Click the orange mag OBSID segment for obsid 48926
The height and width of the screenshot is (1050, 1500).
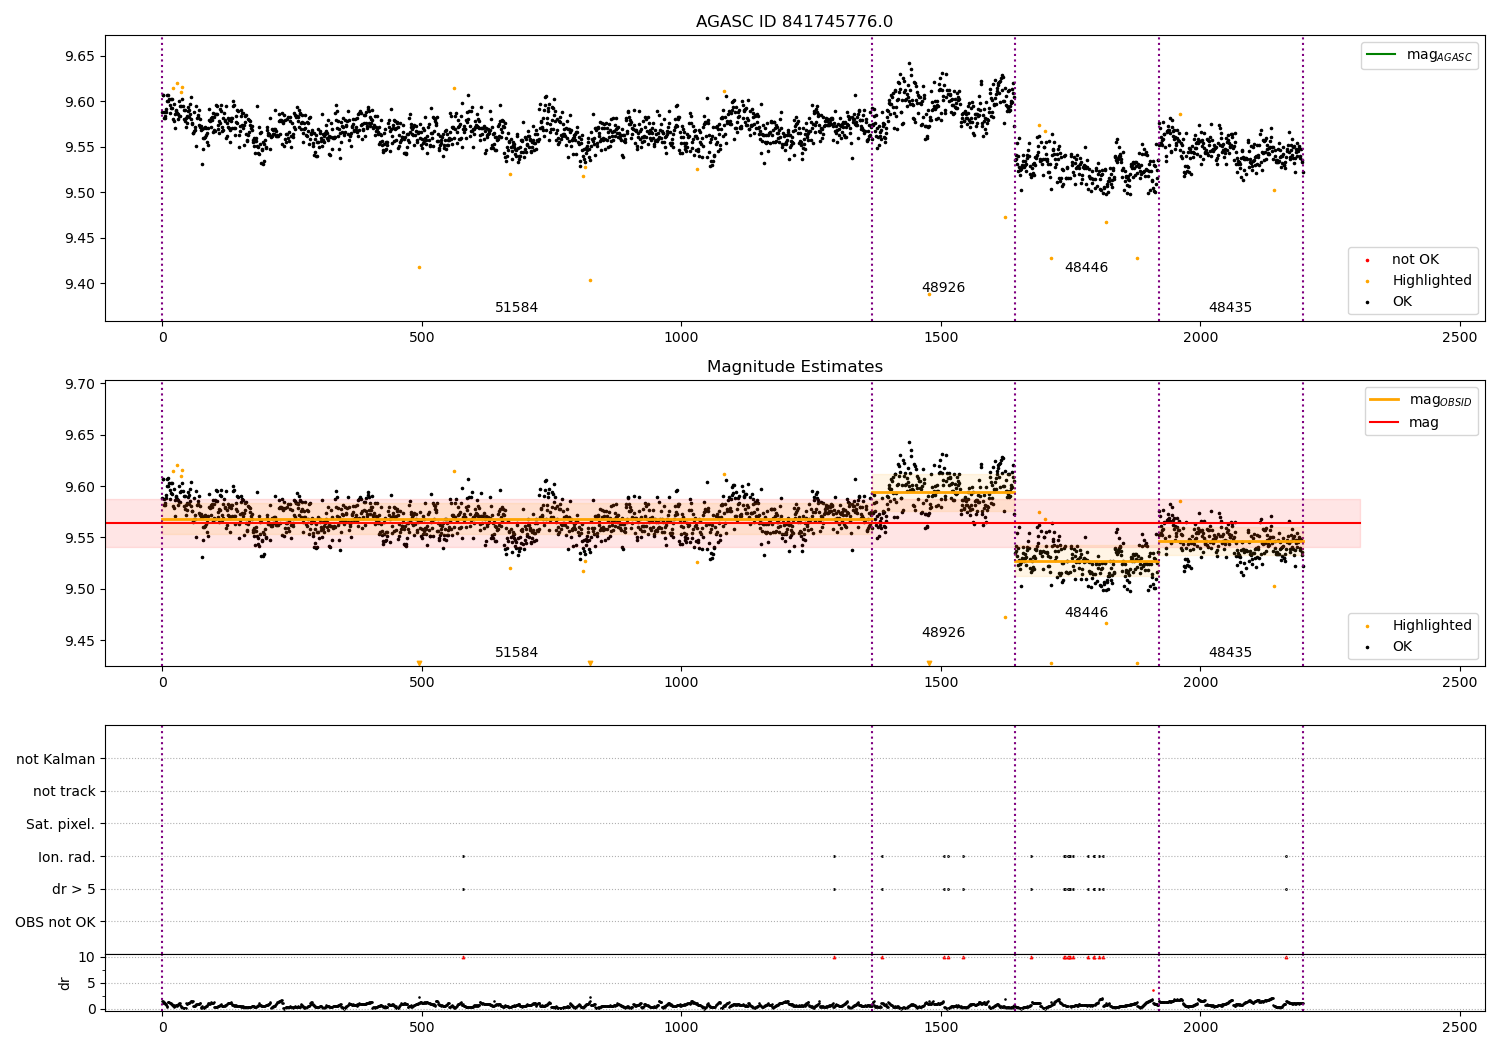pyautogui.click(x=943, y=492)
